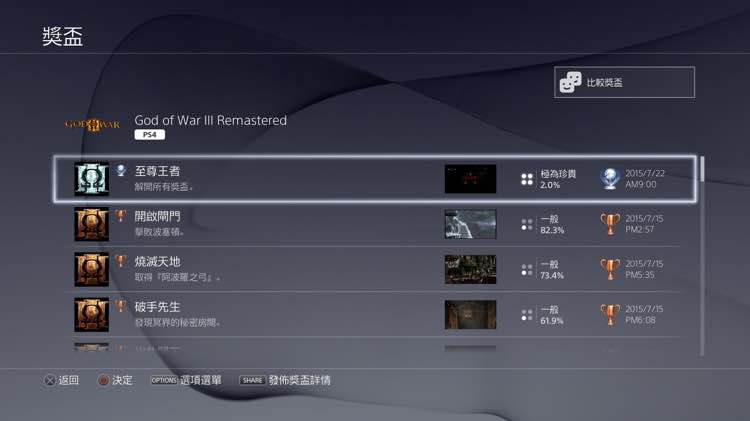
Task: Click the OPTIONS 選項選單 menu hint
Action: click(186, 380)
